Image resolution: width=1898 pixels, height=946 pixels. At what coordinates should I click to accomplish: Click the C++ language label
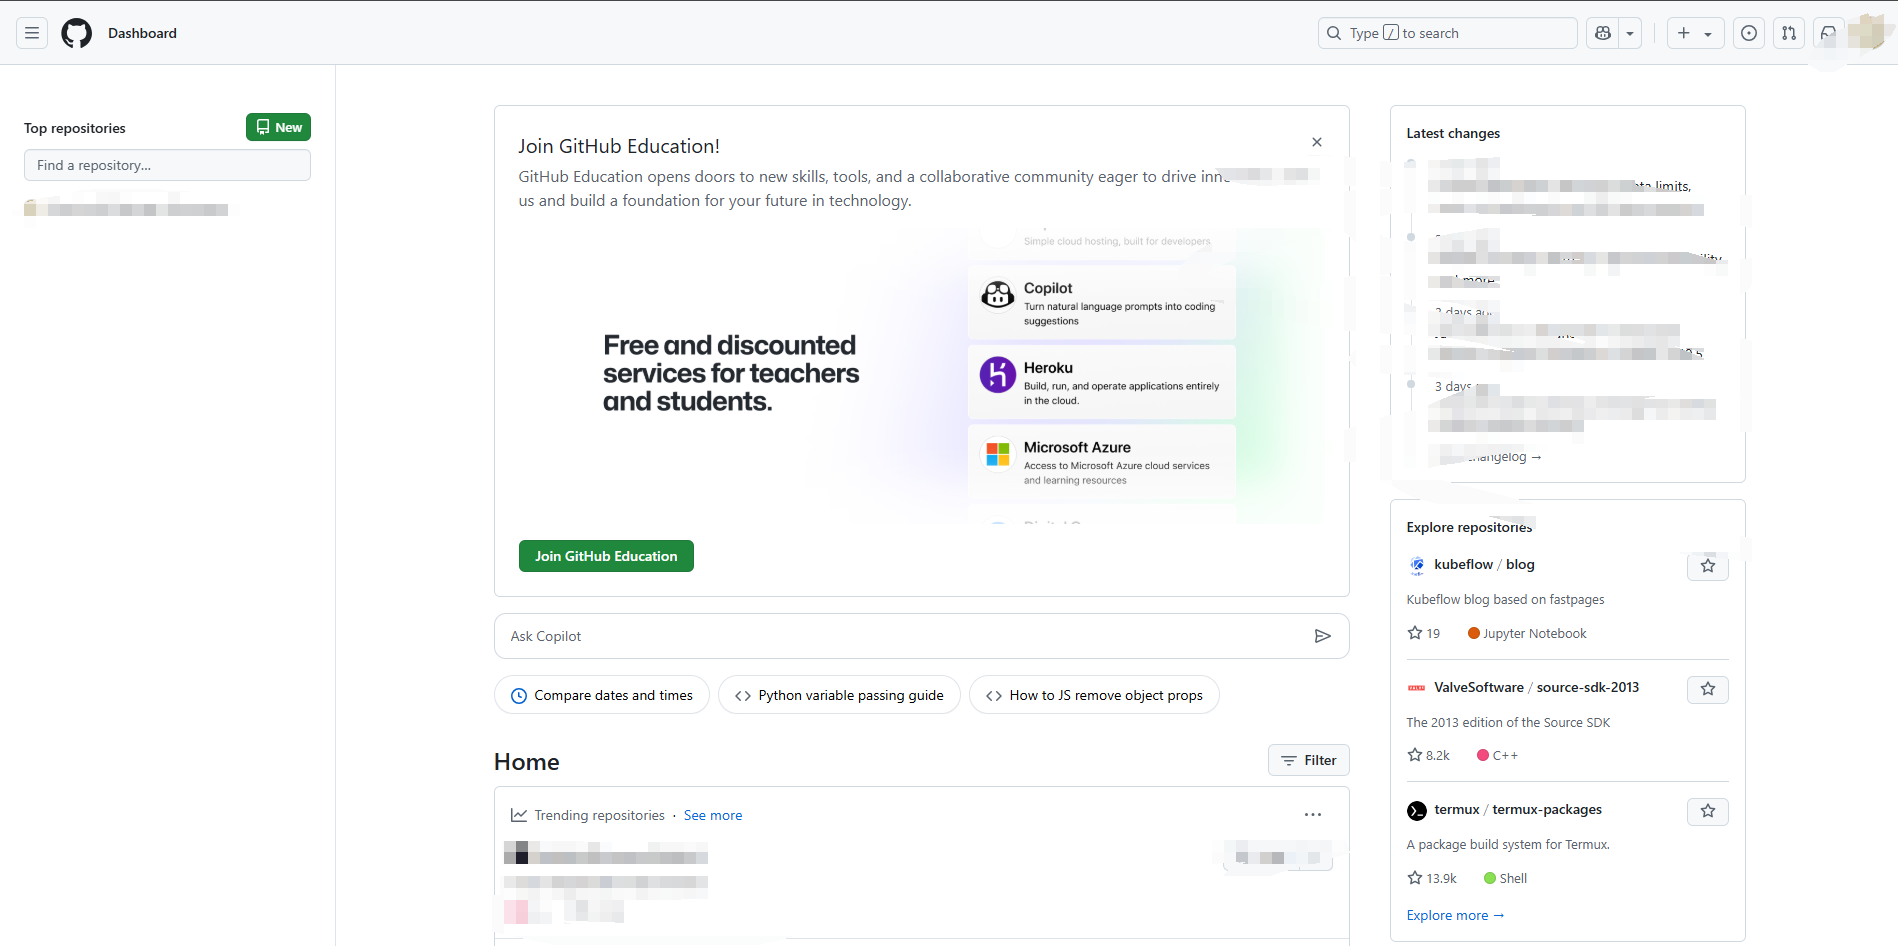coord(1497,755)
